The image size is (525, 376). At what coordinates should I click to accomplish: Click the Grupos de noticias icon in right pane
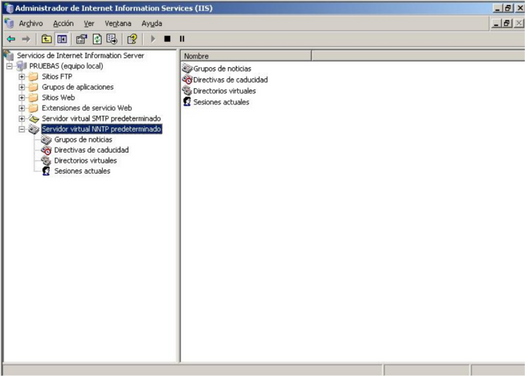tap(187, 68)
